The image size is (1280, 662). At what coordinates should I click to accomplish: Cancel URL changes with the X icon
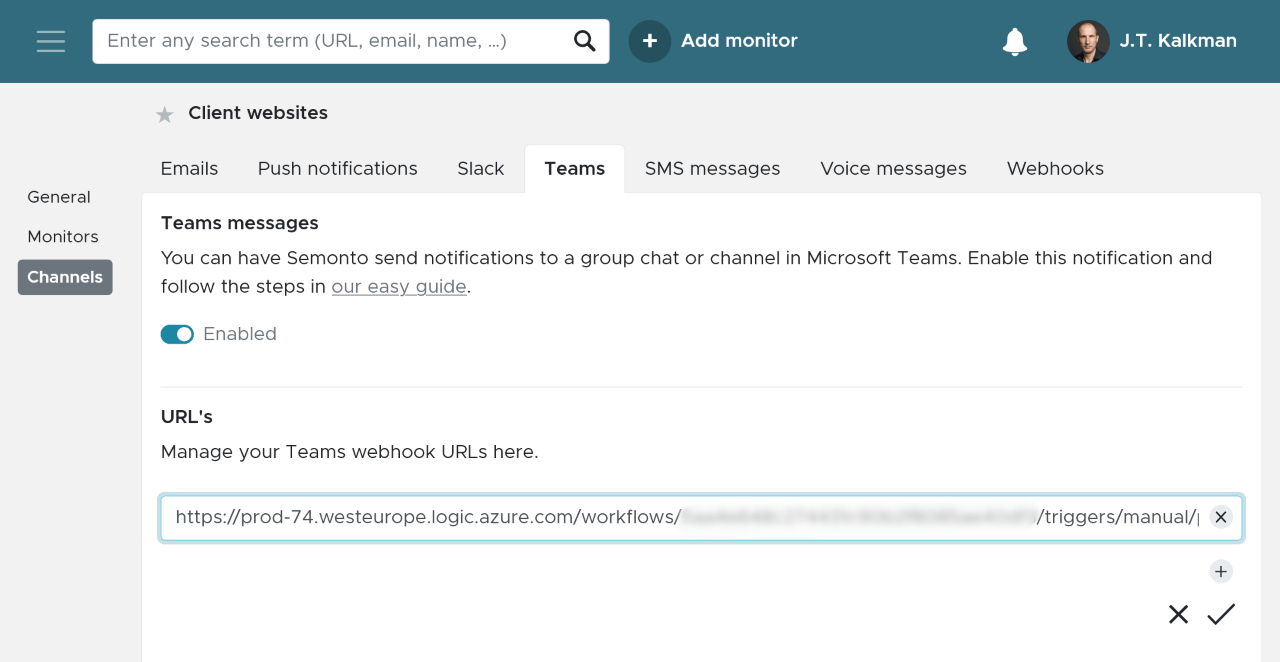[1178, 614]
